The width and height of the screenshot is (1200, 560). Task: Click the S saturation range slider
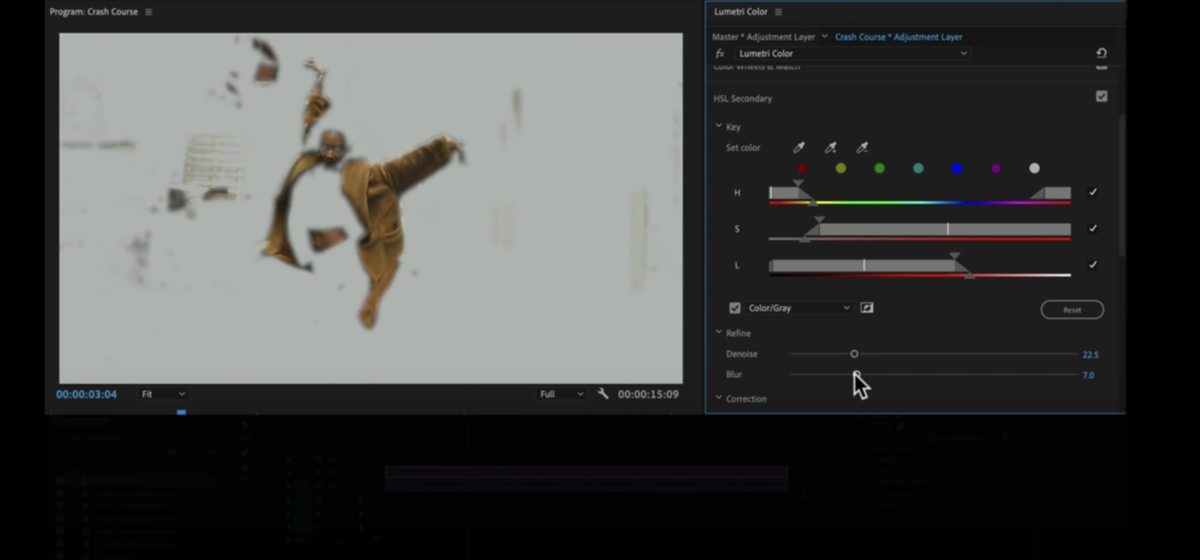[920, 230]
